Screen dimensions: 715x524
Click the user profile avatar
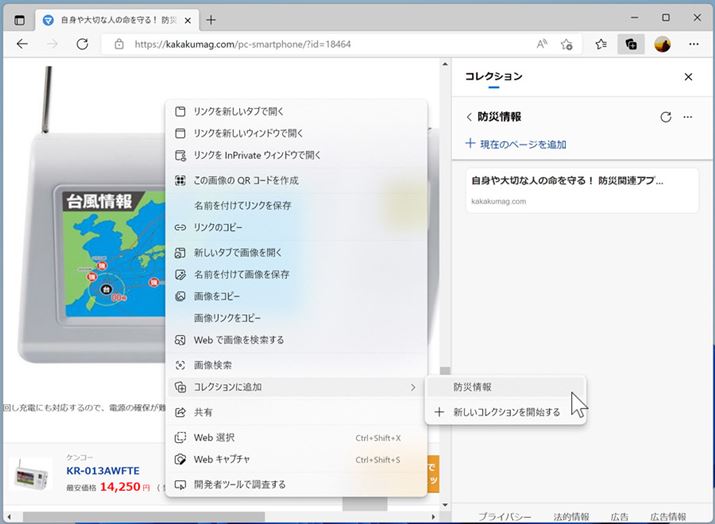tap(662, 44)
